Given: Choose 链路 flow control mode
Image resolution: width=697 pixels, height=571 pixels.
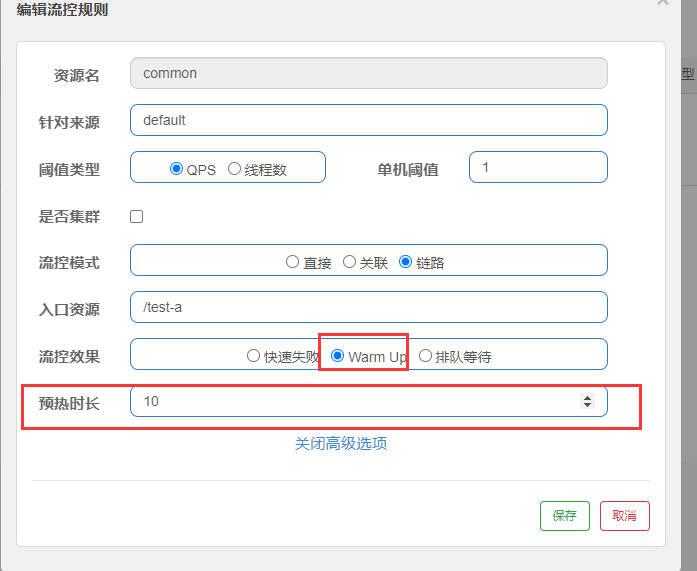Looking at the screenshot, I should tap(405, 262).
